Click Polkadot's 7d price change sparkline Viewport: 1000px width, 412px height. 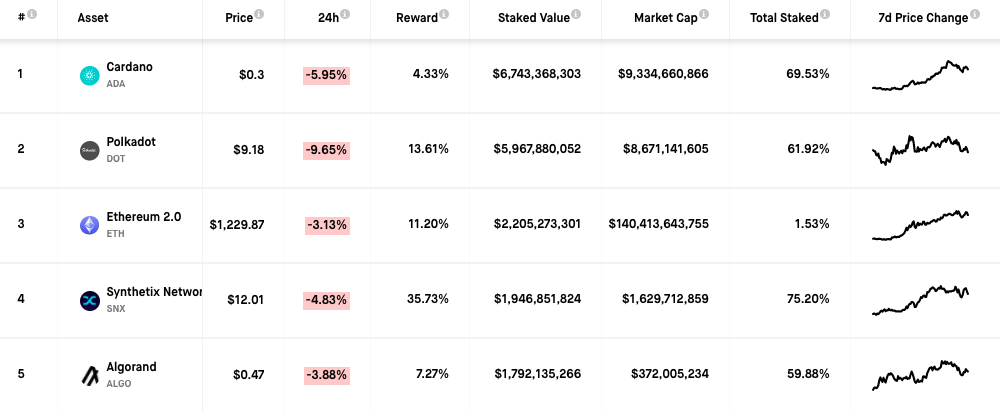pos(920,150)
